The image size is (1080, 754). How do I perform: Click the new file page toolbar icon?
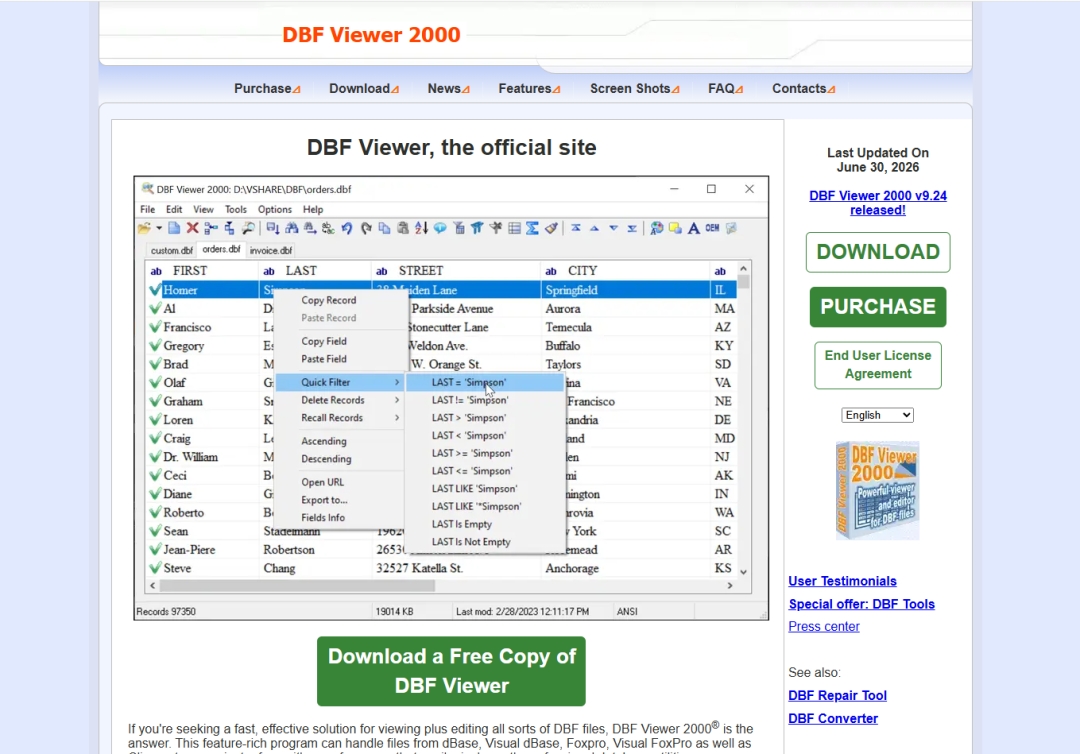[174, 228]
